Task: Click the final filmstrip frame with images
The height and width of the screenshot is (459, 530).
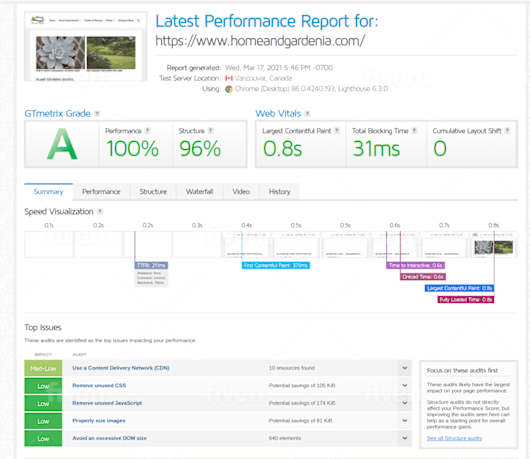Action: pyautogui.click(x=493, y=245)
